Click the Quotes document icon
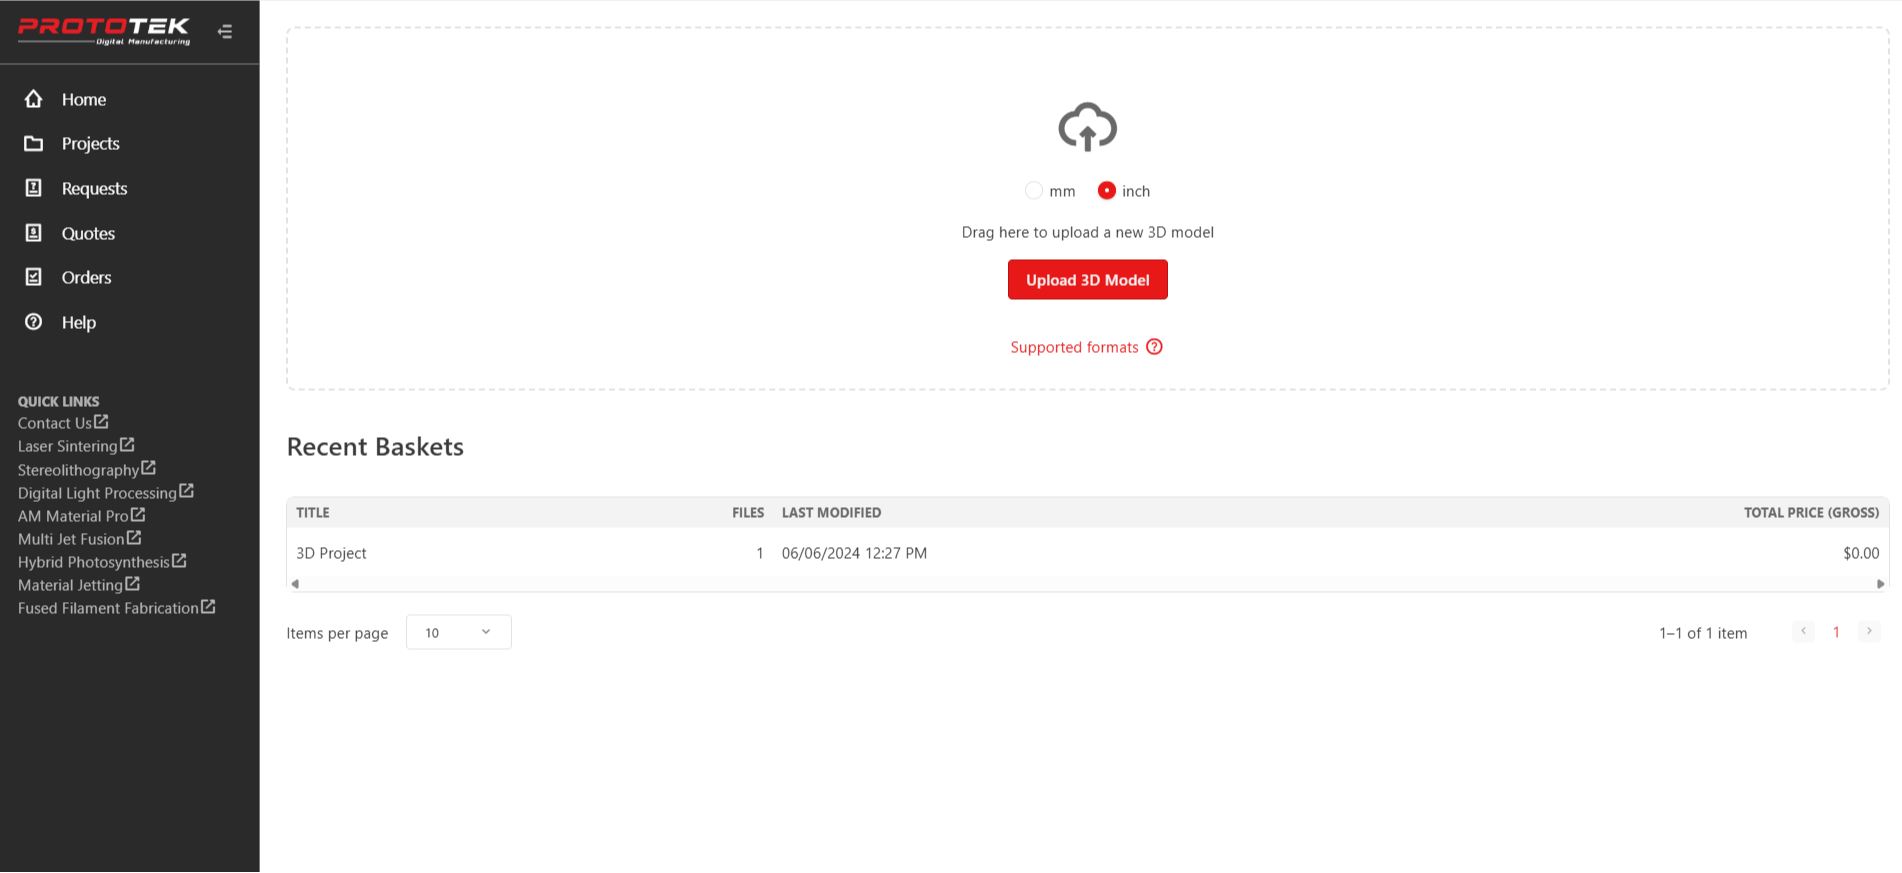 [33, 233]
